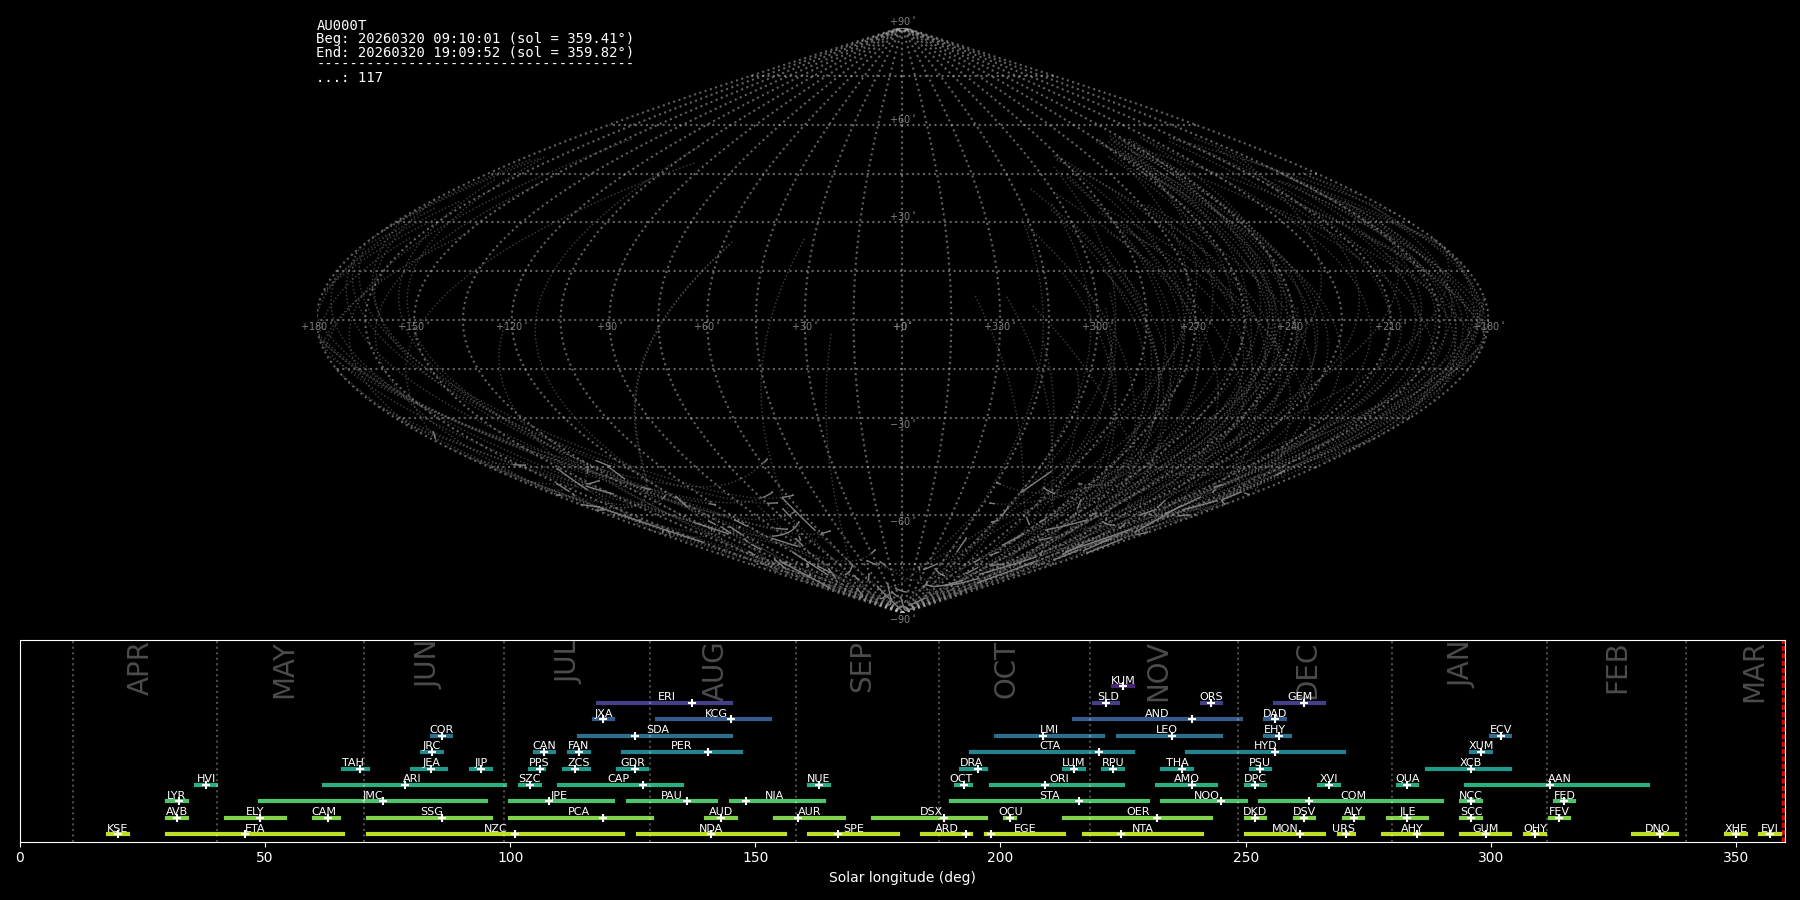The width and height of the screenshot is (1800, 900).
Task: Click the AUG month label
Action: (713, 672)
